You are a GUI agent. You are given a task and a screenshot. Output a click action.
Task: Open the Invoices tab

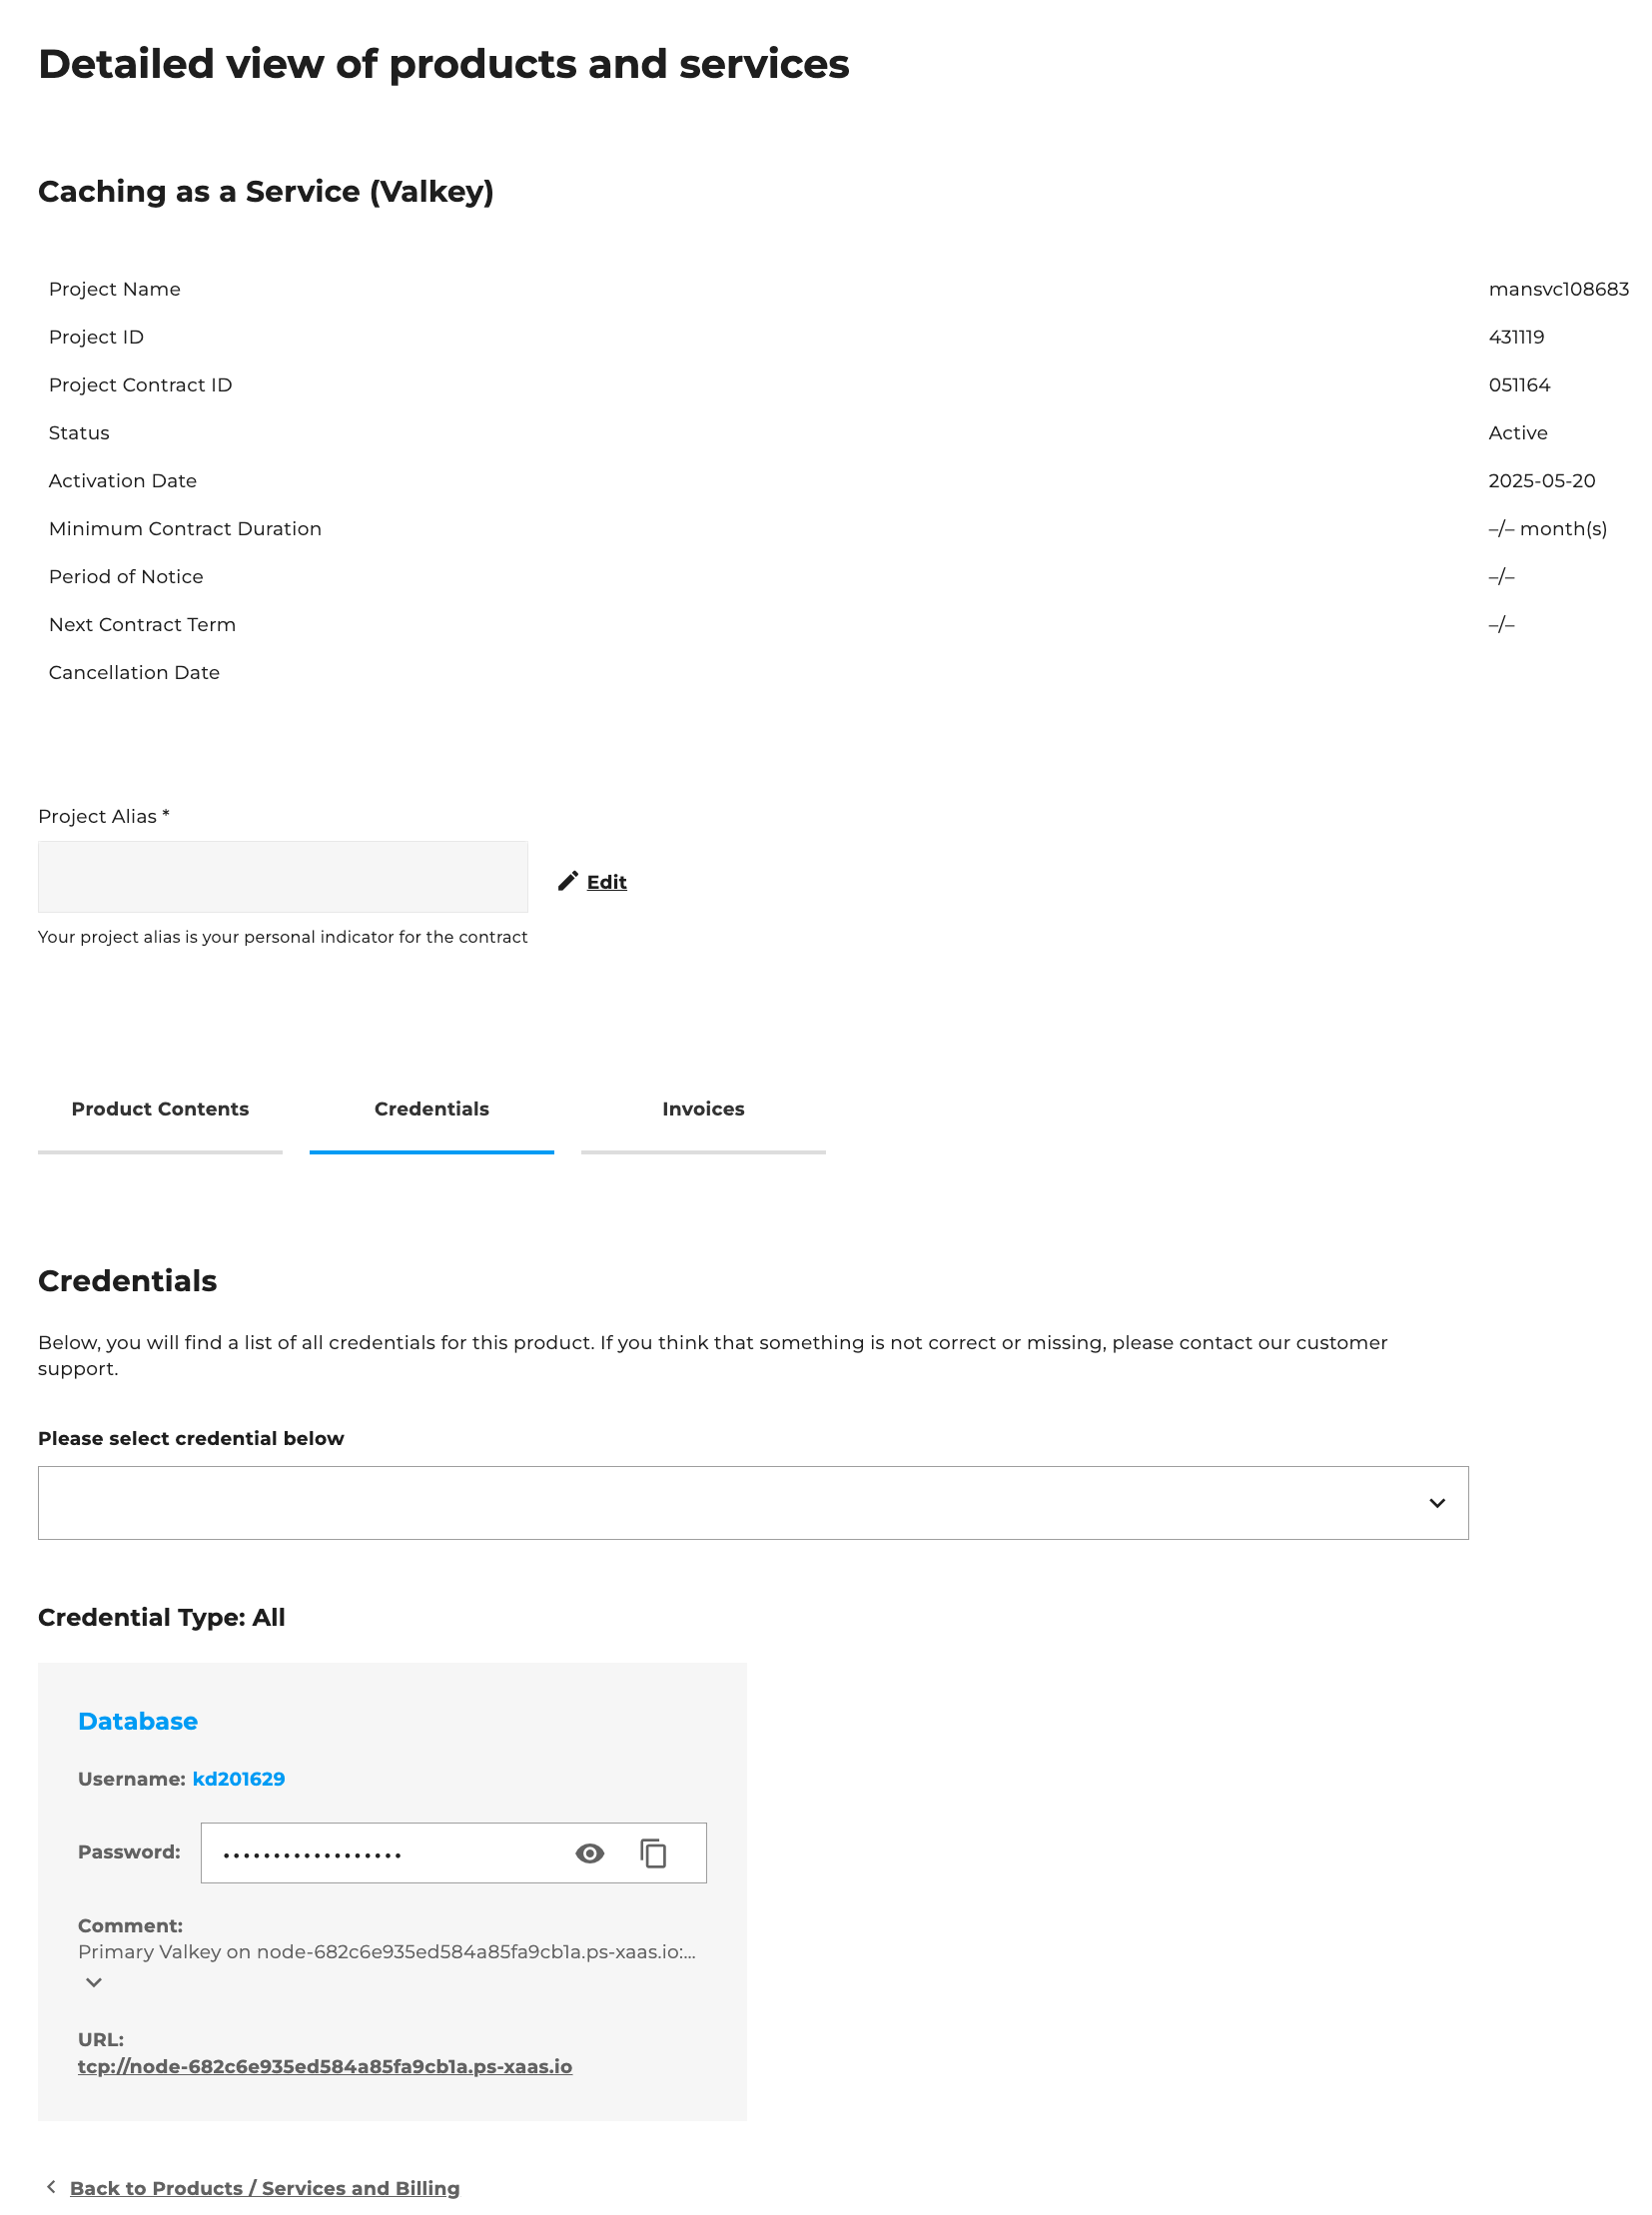[703, 1109]
